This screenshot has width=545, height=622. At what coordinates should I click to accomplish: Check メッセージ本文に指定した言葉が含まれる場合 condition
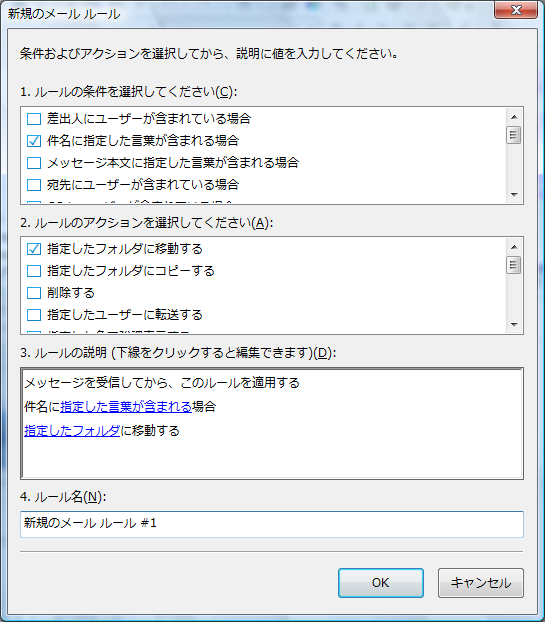pyautogui.click(x=34, y=163)
